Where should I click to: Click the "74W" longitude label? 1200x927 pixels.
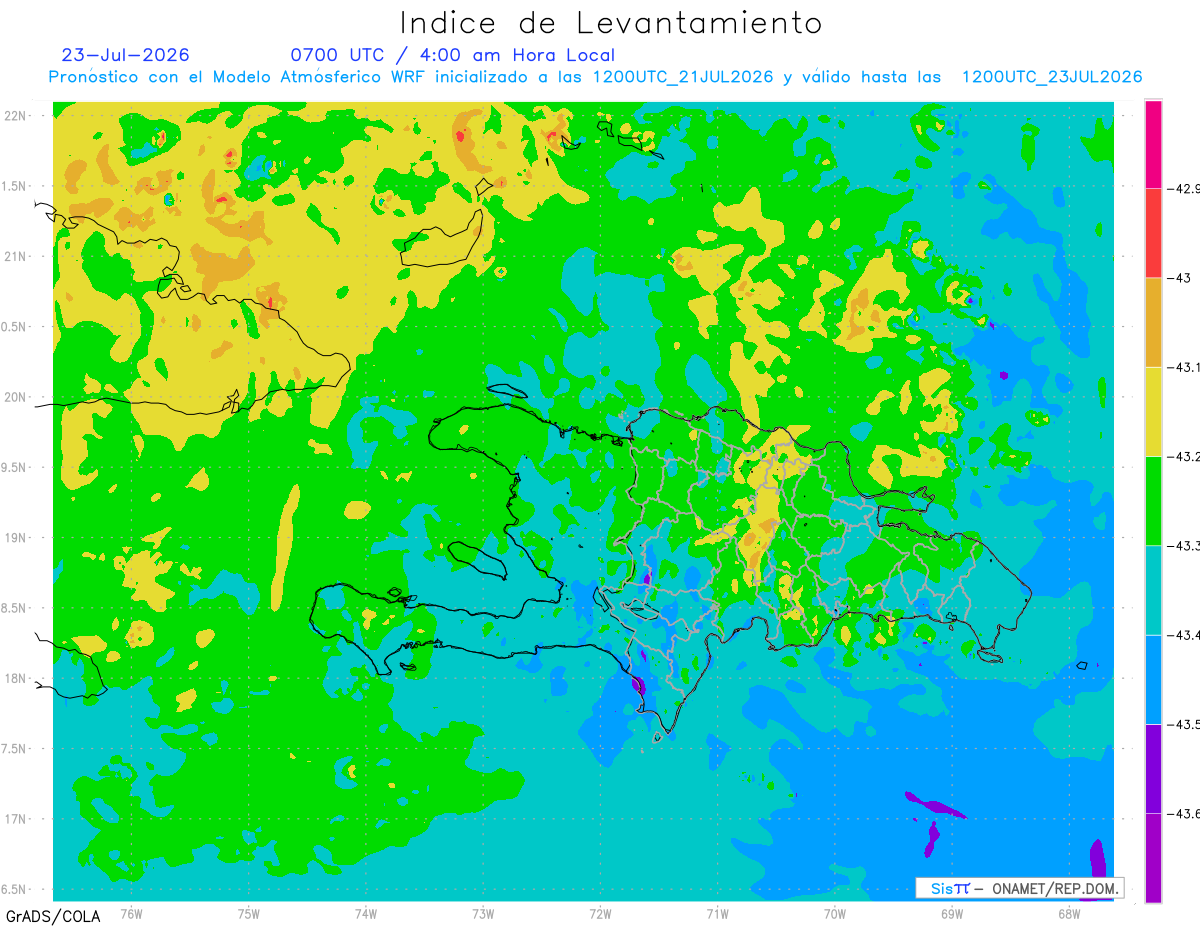coord(366,914)
